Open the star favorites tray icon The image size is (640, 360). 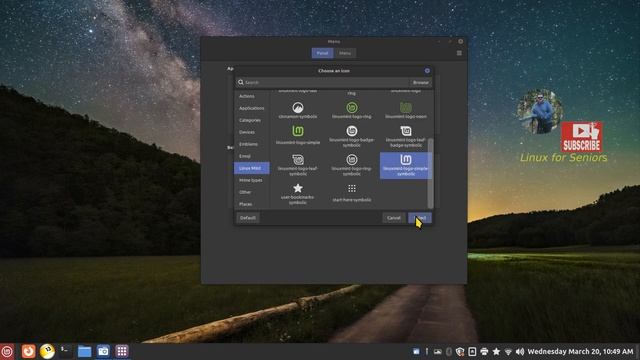pyautogui.click(x=496, y=351)
